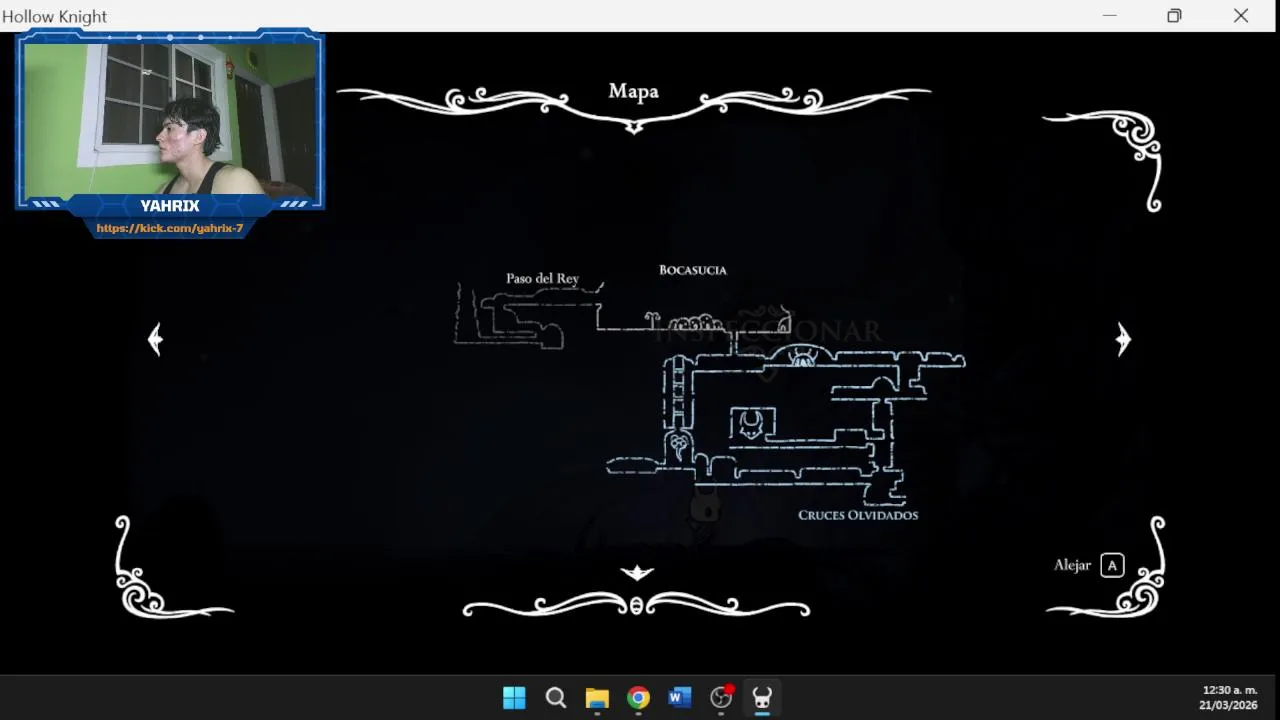Close the Hollow Knight window
The image size is (1280, 720).
[x=1241, y=16]
